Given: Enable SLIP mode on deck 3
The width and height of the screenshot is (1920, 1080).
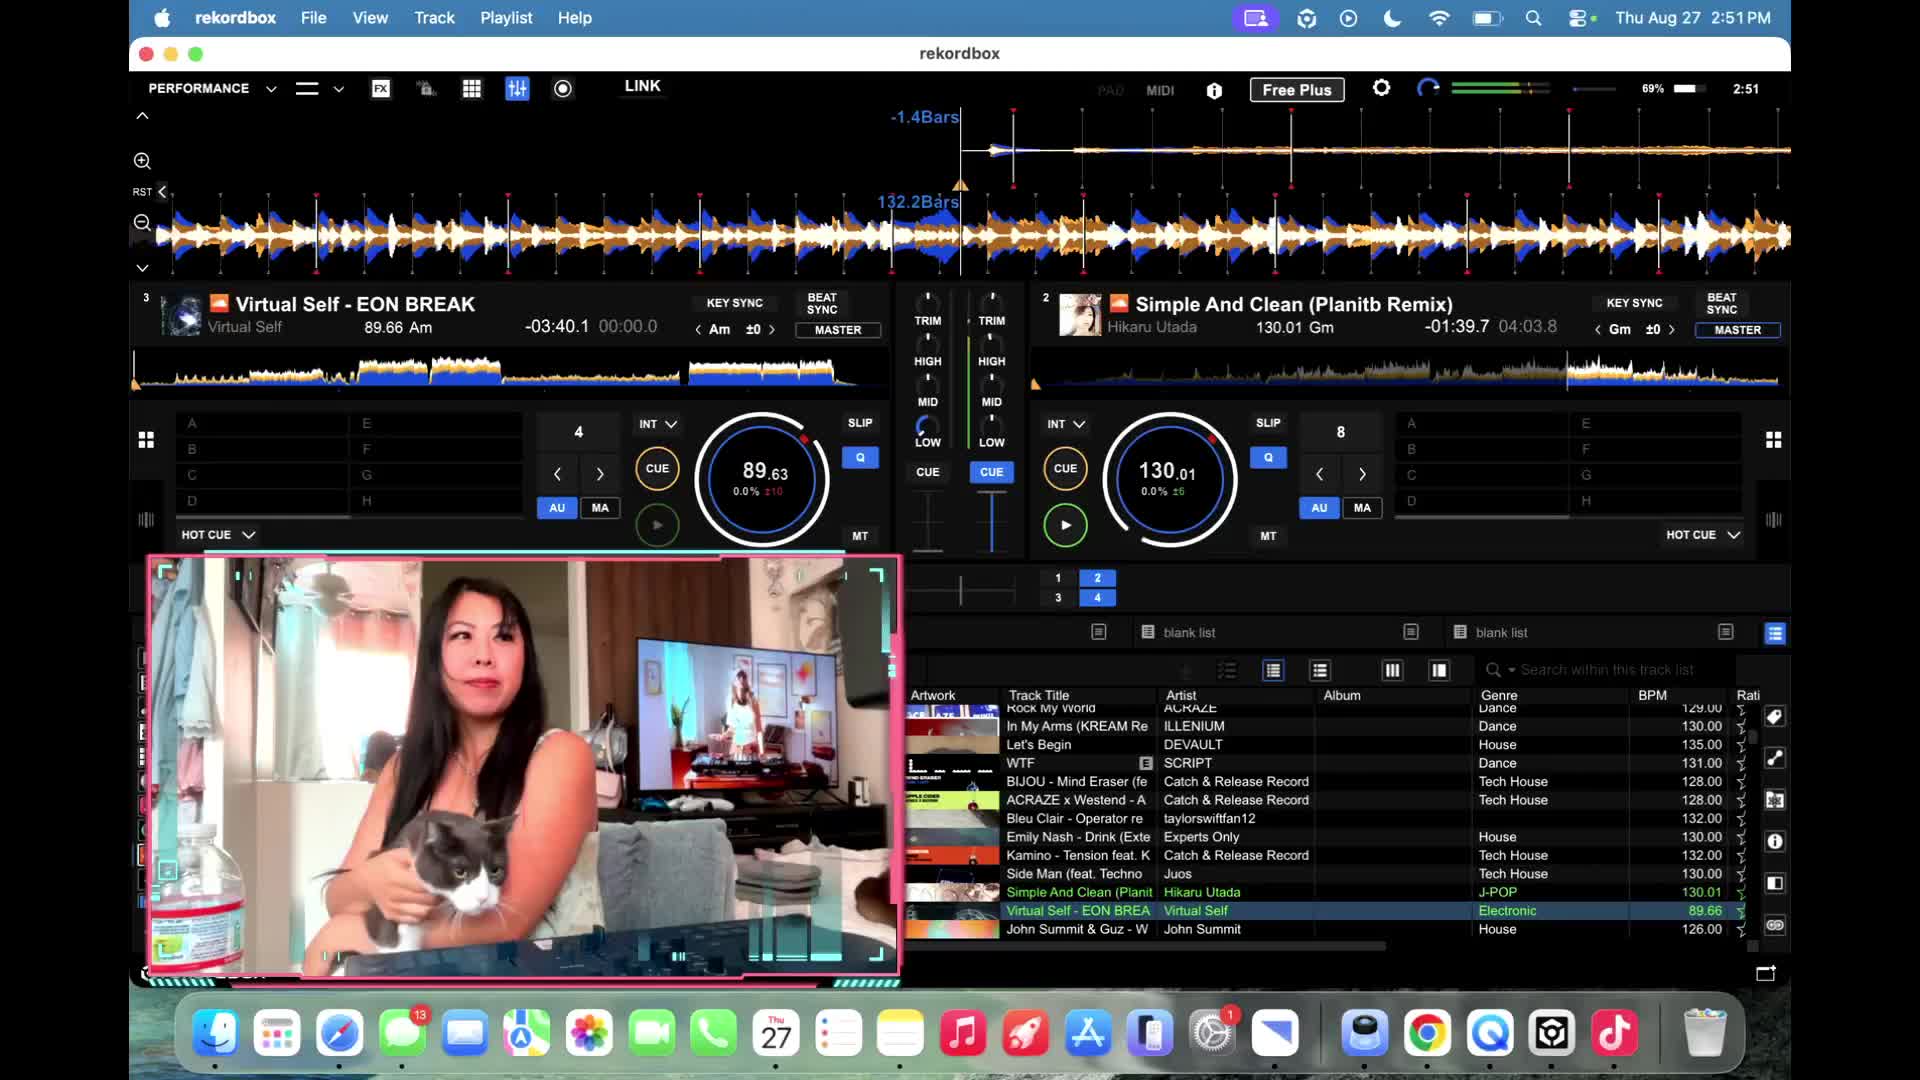Looking at the screenshot, I should [860, 423].
